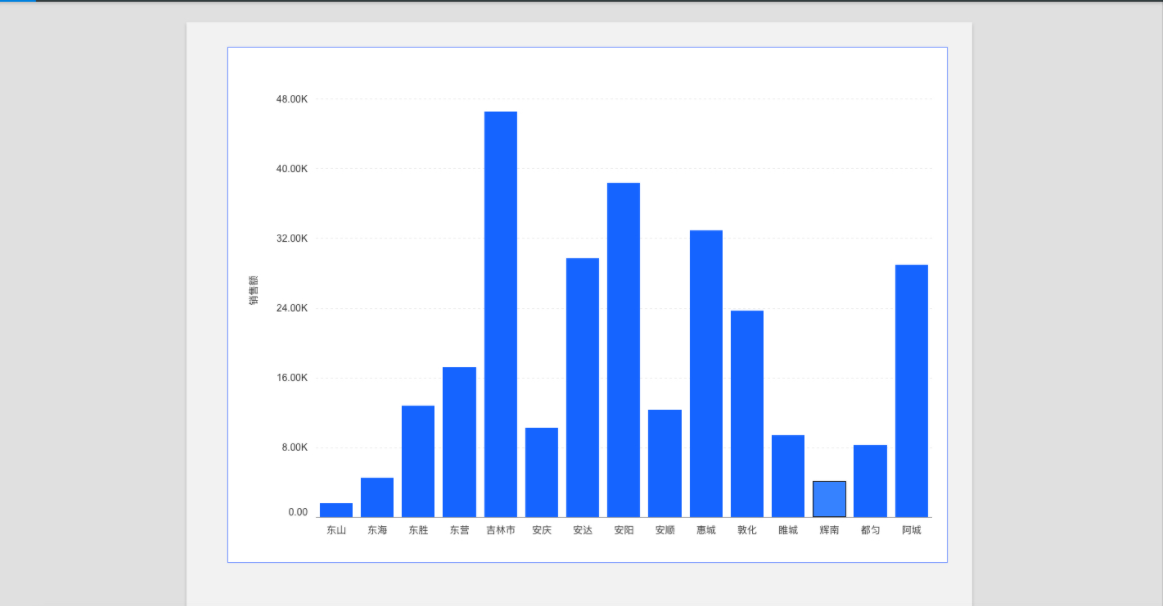Click the 0.00 y-axis tick label
The image size is (1163, 606).
pyautogui.click(x=298, y=513)
